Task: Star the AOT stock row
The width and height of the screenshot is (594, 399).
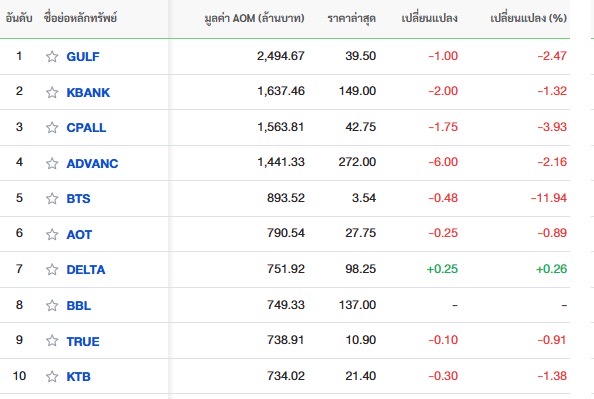Action: [52, 234]
